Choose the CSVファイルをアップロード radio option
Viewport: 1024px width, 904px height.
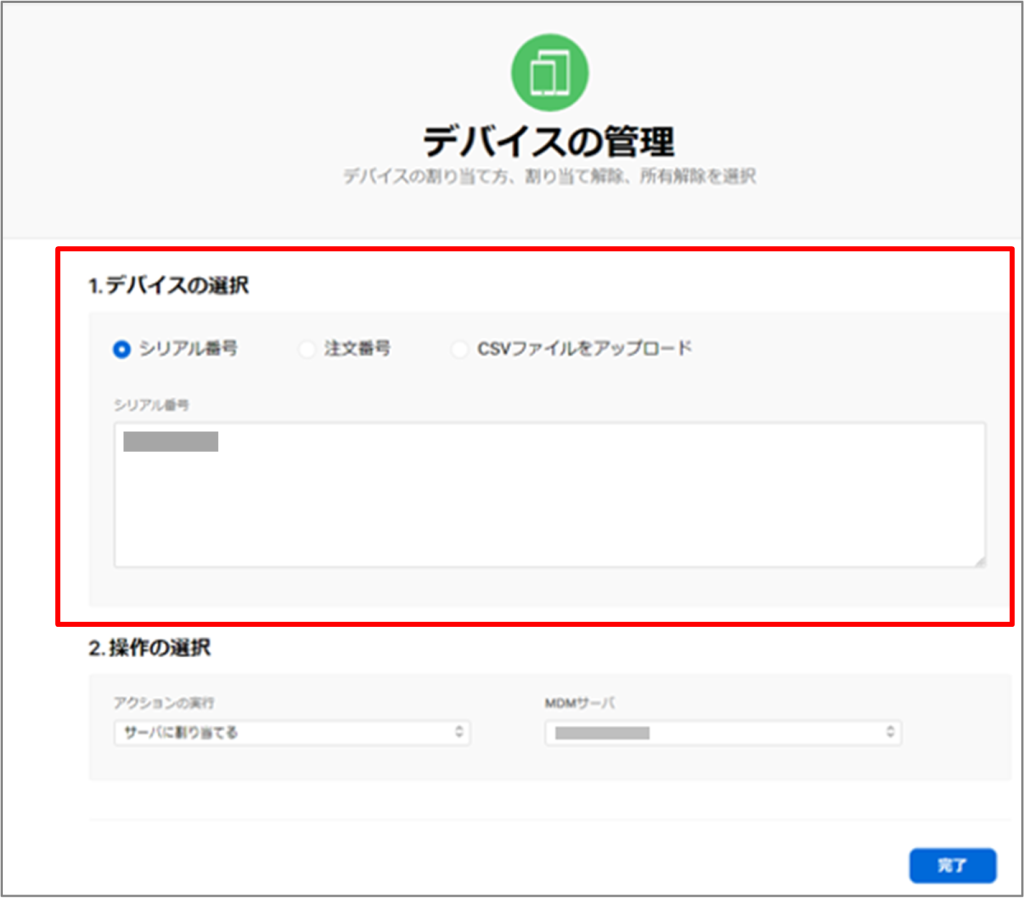click(x=459, y=349)
